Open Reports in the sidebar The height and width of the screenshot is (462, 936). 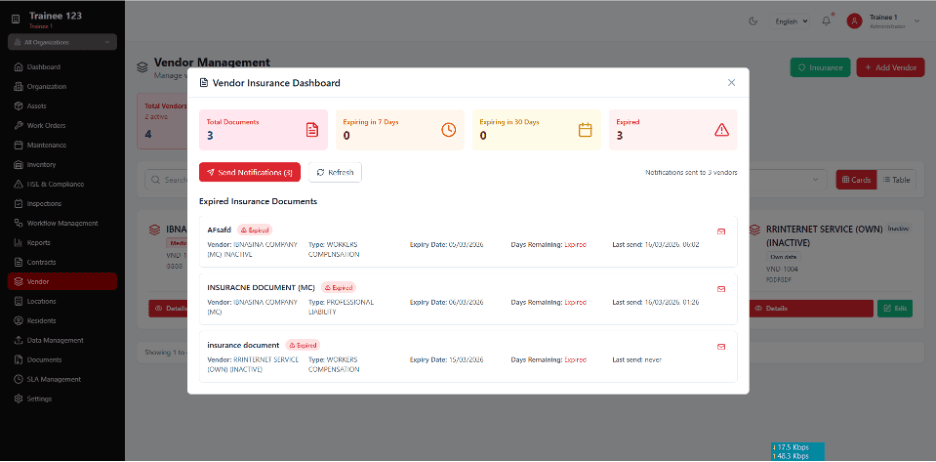click(x=62, y=243)
